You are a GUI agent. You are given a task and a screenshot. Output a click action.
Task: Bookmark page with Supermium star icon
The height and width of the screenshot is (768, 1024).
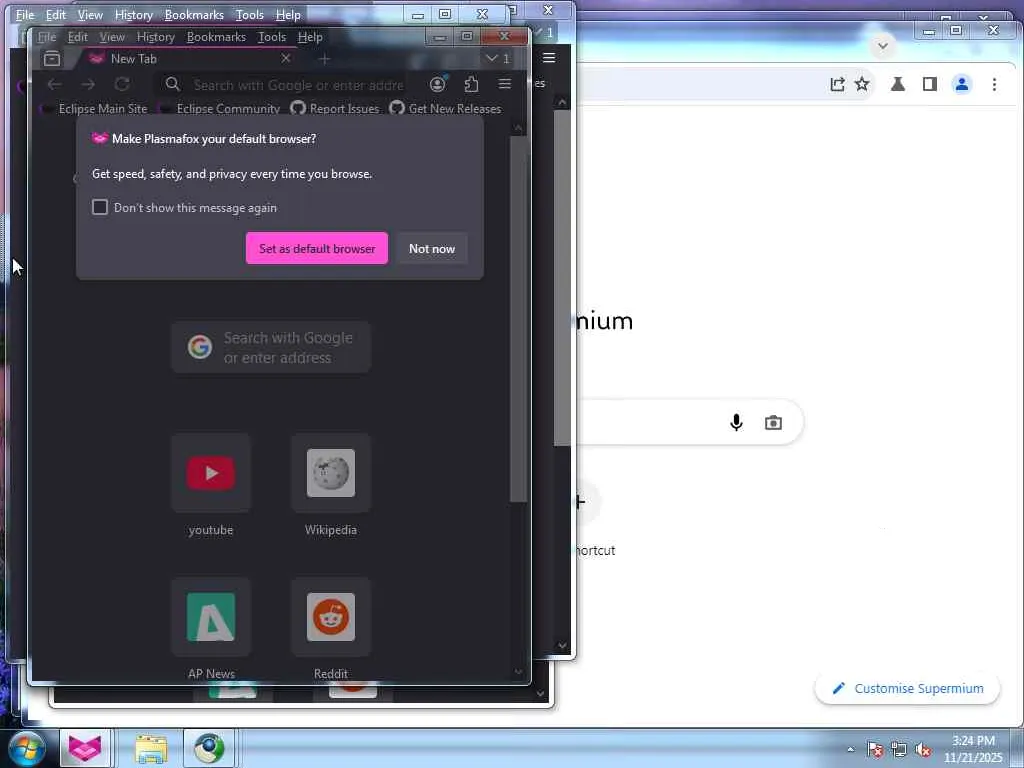click(x=862, y=84)
